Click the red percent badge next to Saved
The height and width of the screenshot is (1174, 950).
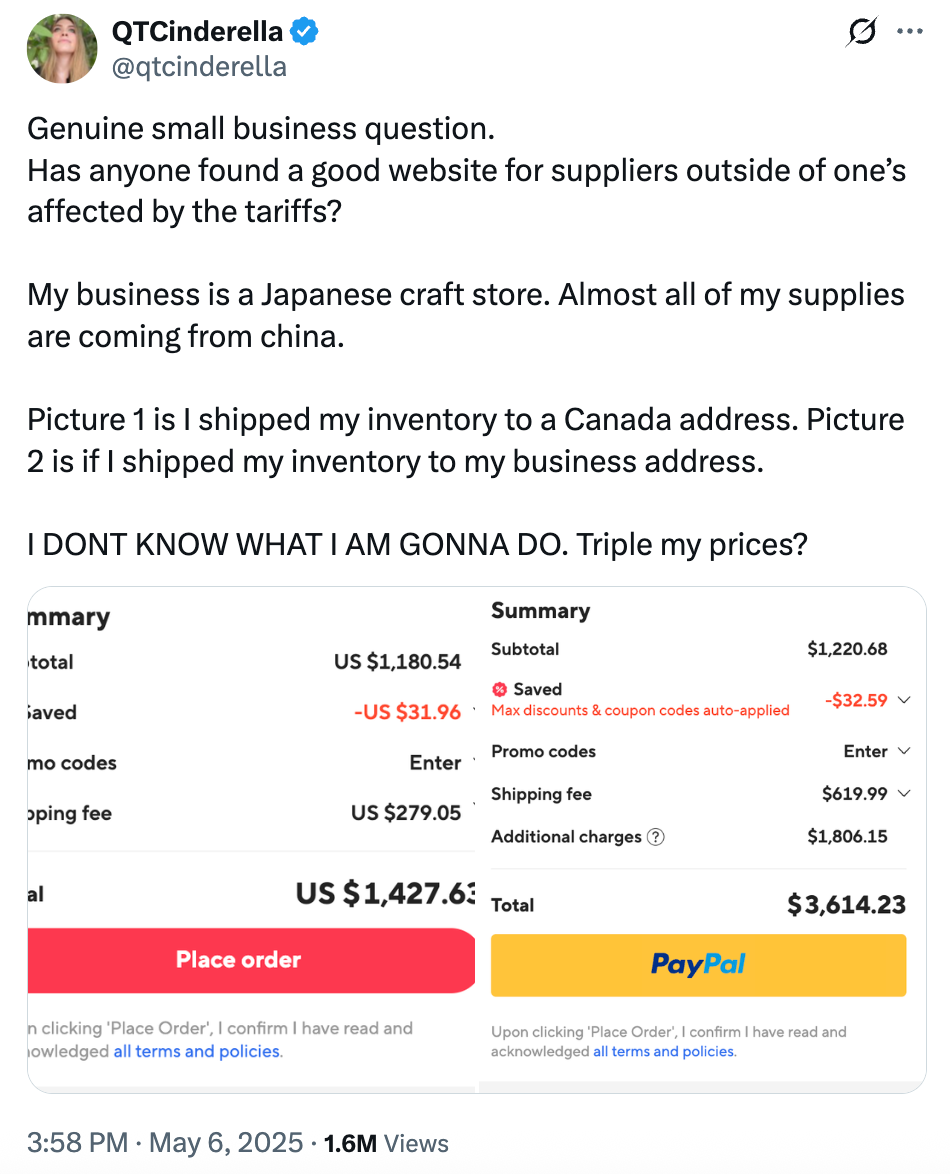point(500,689)
